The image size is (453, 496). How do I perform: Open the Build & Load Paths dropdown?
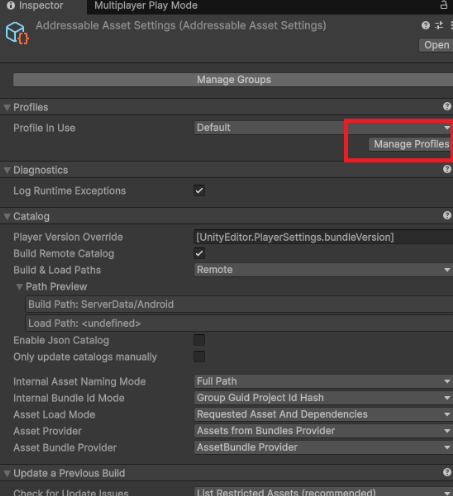[323, 270]
